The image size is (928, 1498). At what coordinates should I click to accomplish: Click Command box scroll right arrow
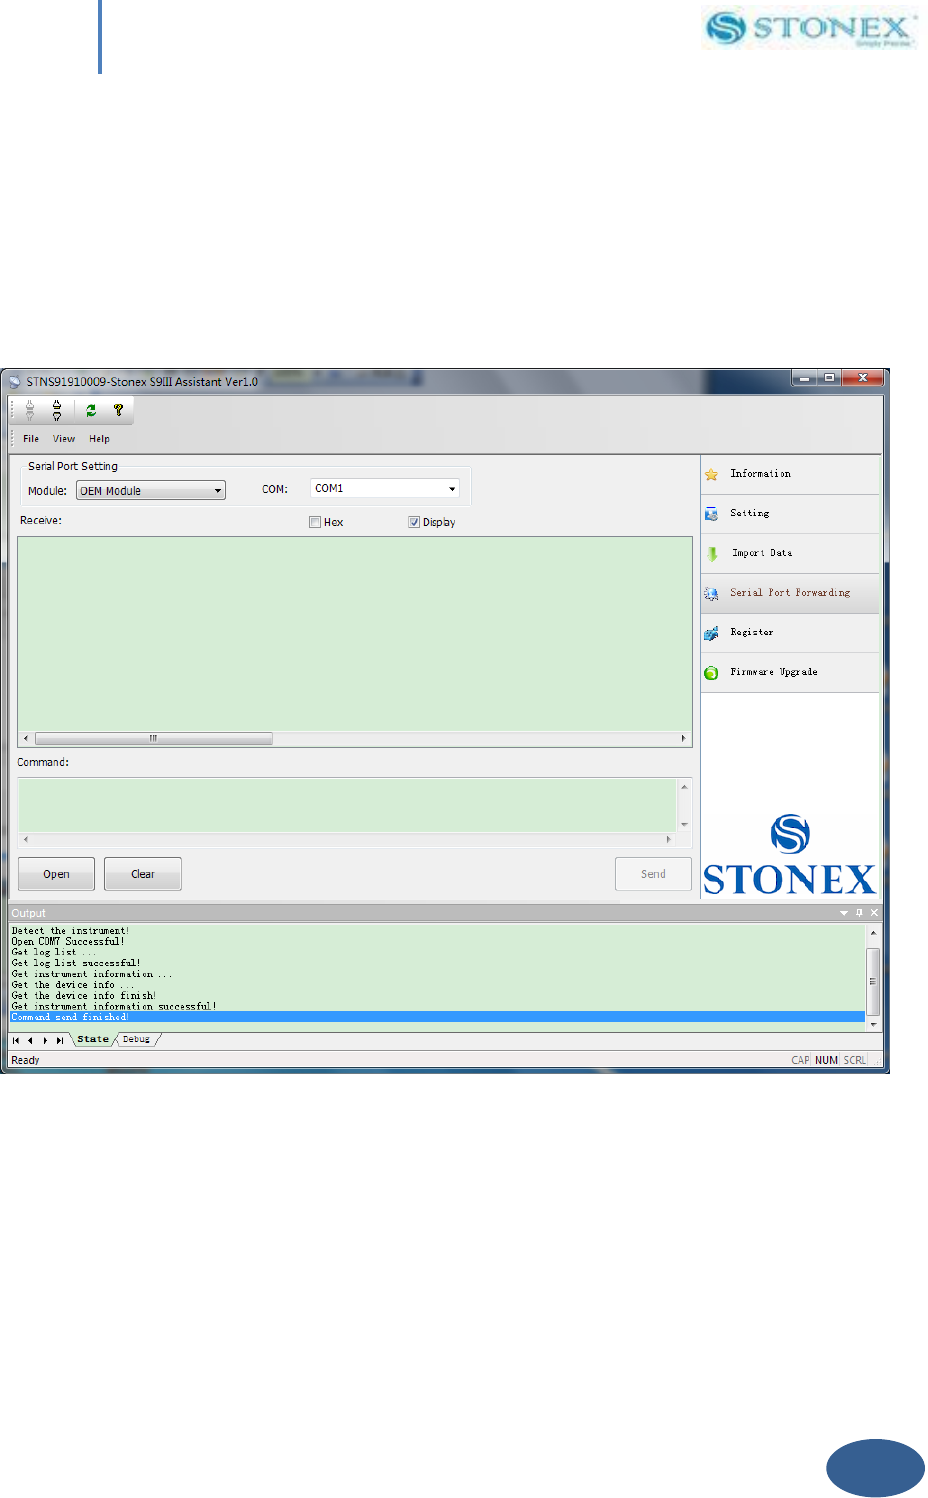click(x=669, y=839)
